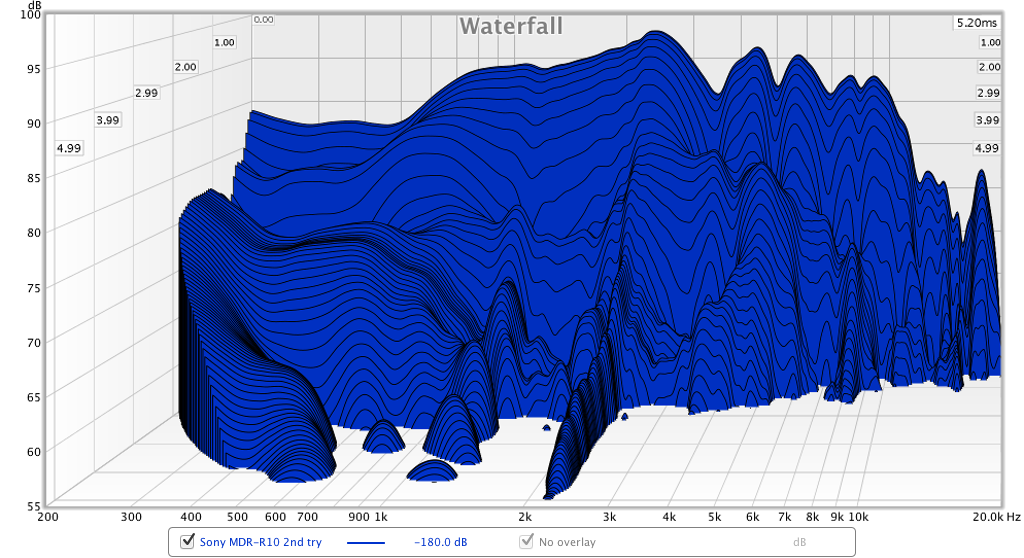Viewport: 1024px width, 558px height.
Task: Click the 900 frequency axis label
Action: point(359,517)
